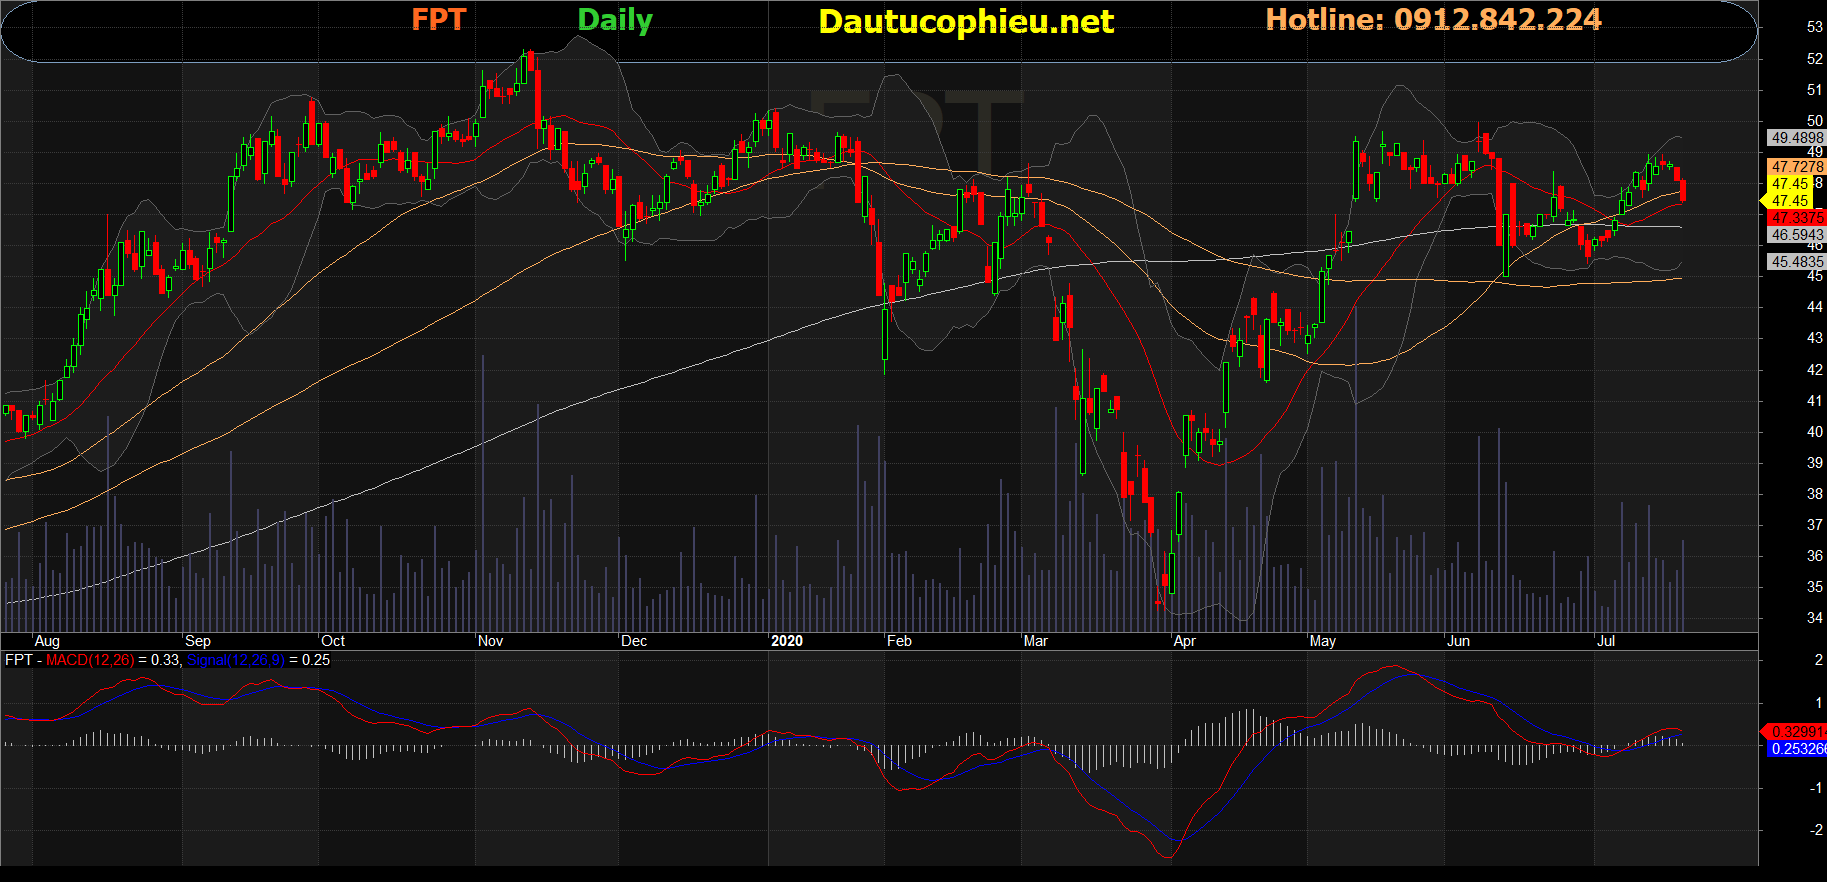Select the Jul marker on time axis

pyautogui.click(x=1605, y=641)
